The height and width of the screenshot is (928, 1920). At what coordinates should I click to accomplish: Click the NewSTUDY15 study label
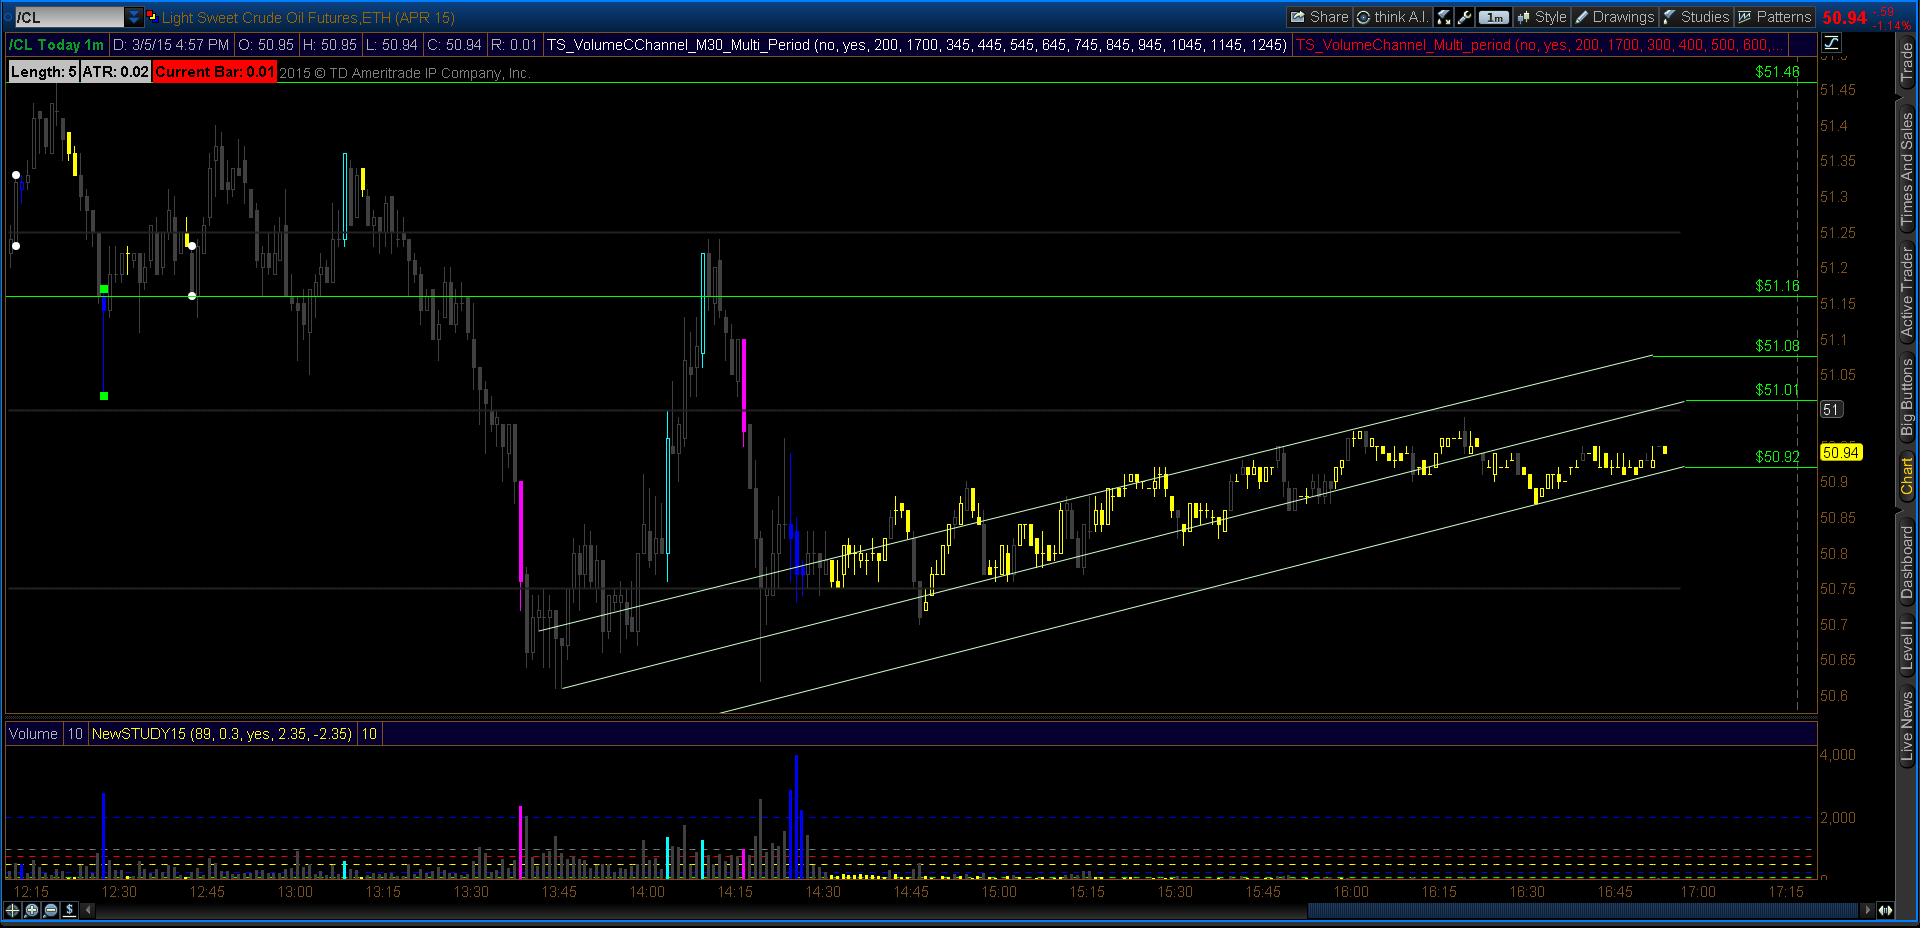(222, 734)
